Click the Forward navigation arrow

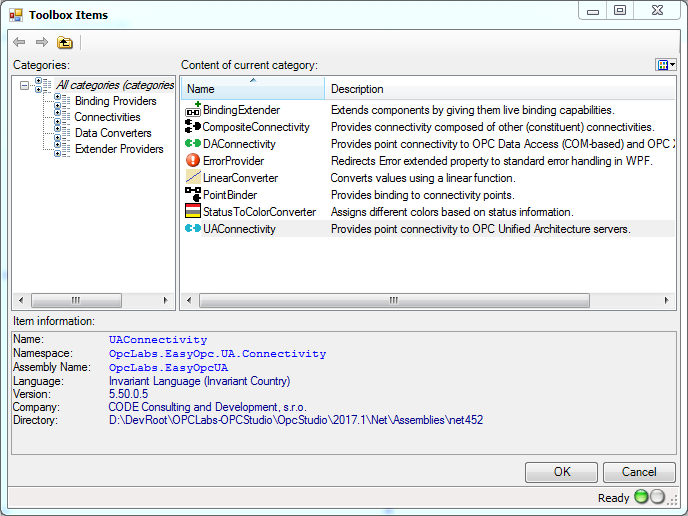coord(41,42)
